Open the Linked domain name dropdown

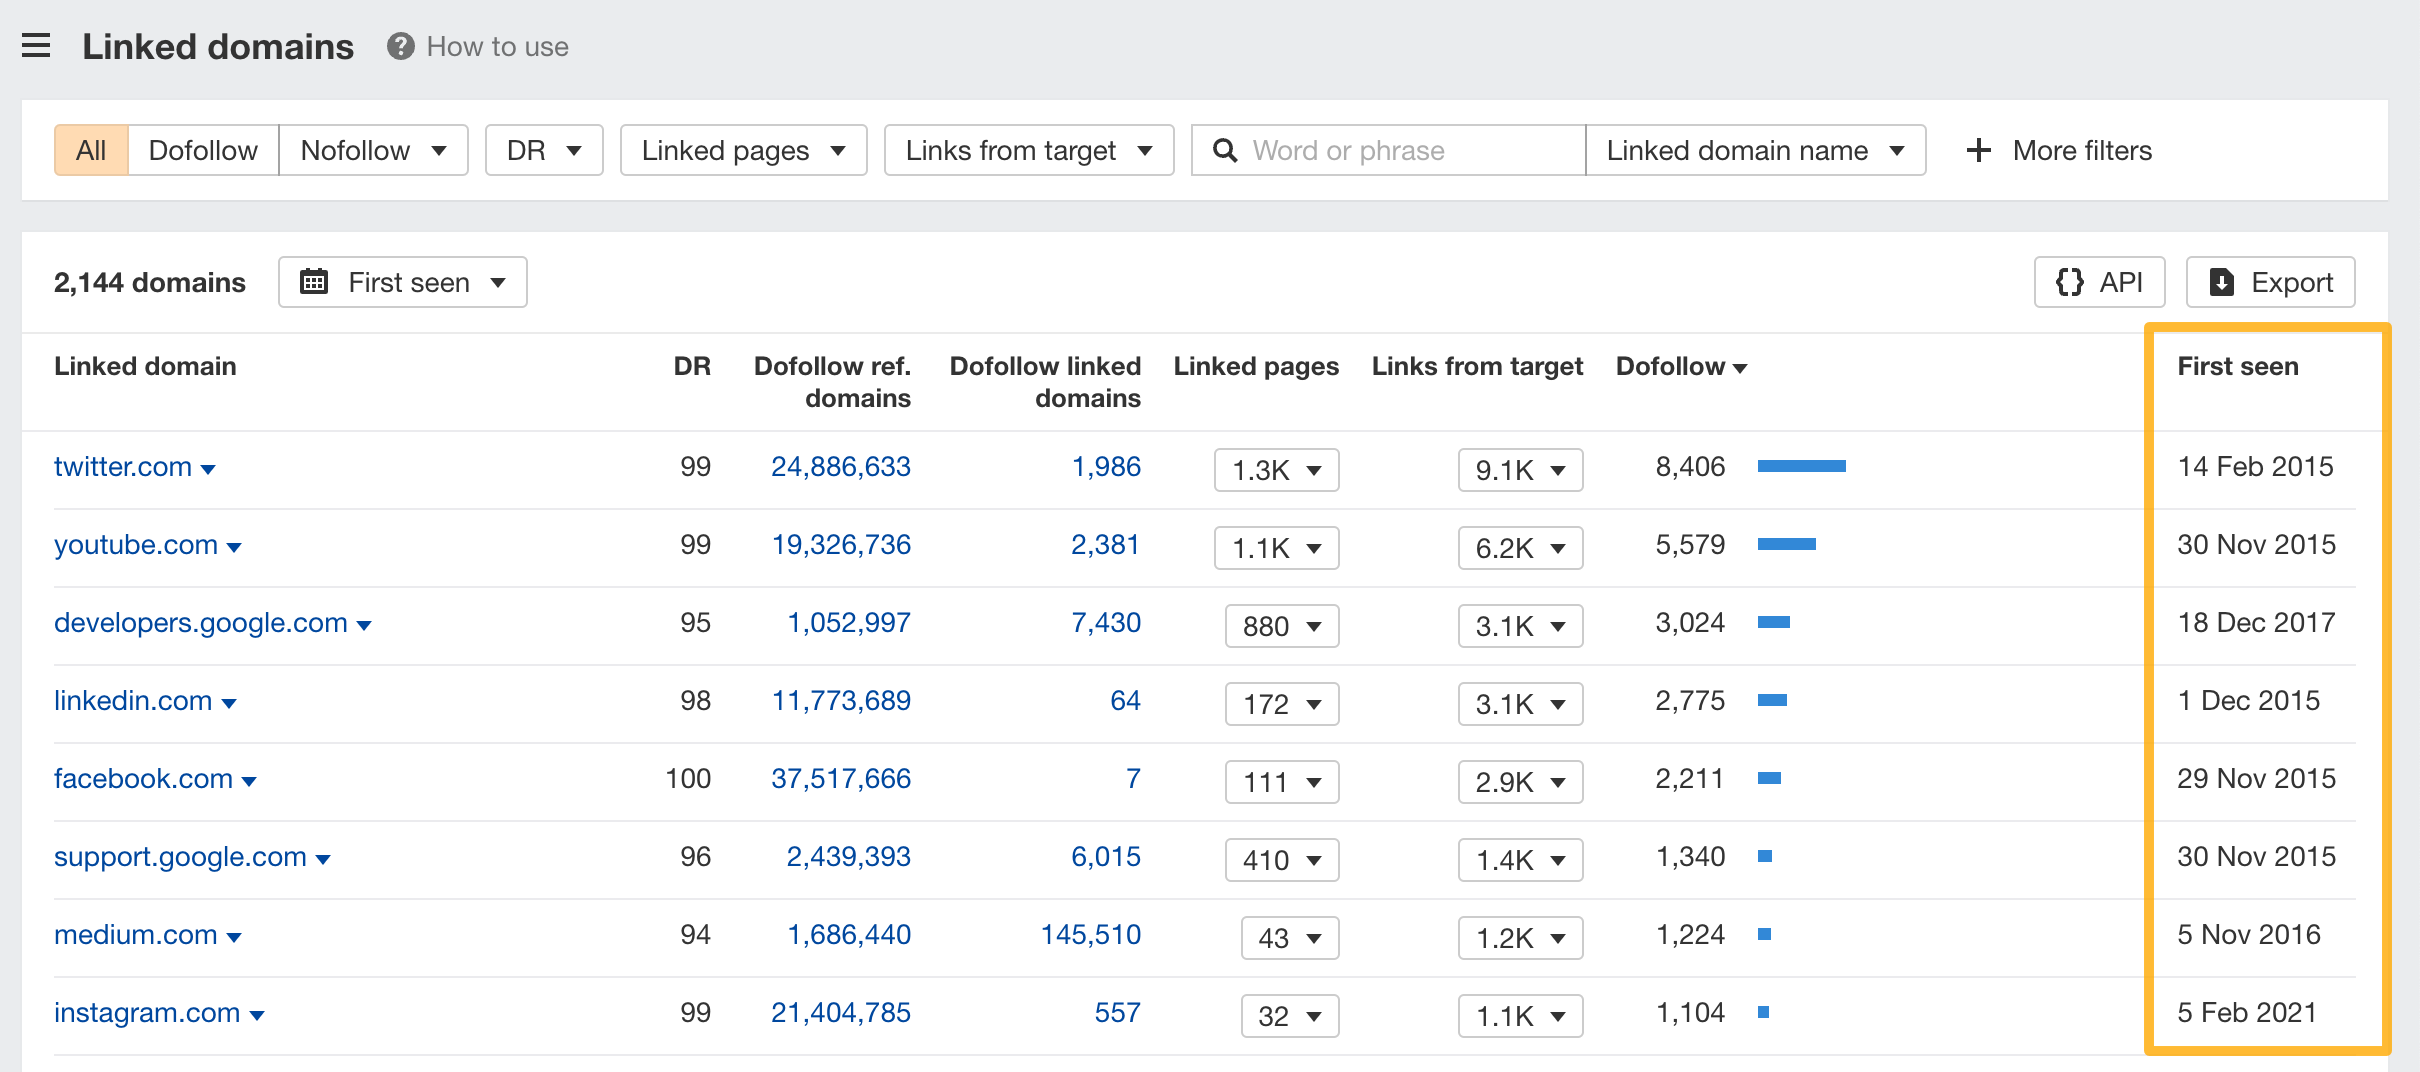1755,150
